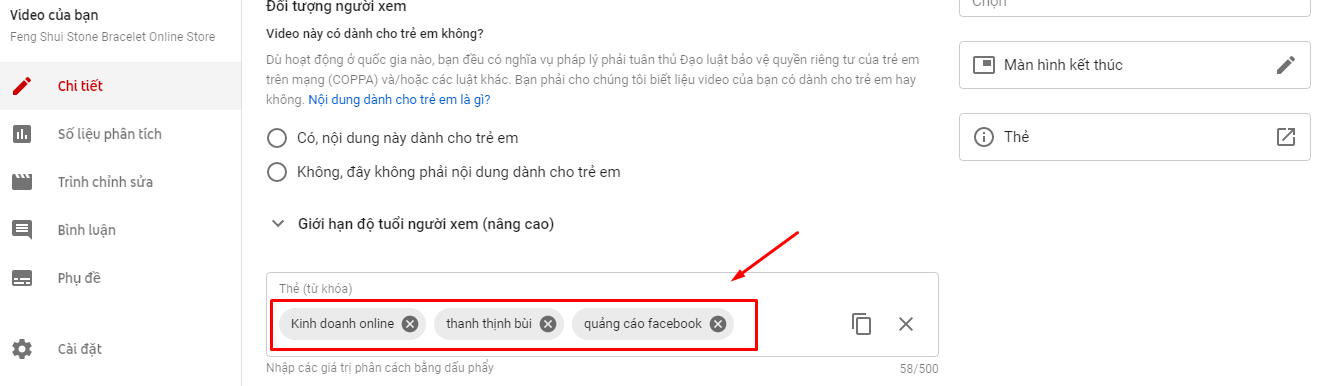Click inside the tags input field
Viewport: 1328px width, 386px height.
tap(790, 324)
